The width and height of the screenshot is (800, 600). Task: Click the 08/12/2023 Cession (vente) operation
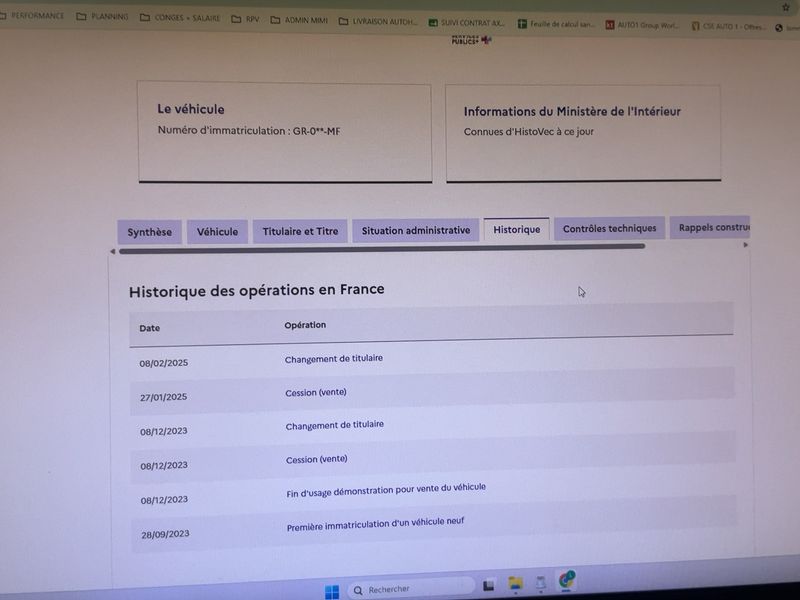click(316, 459)
